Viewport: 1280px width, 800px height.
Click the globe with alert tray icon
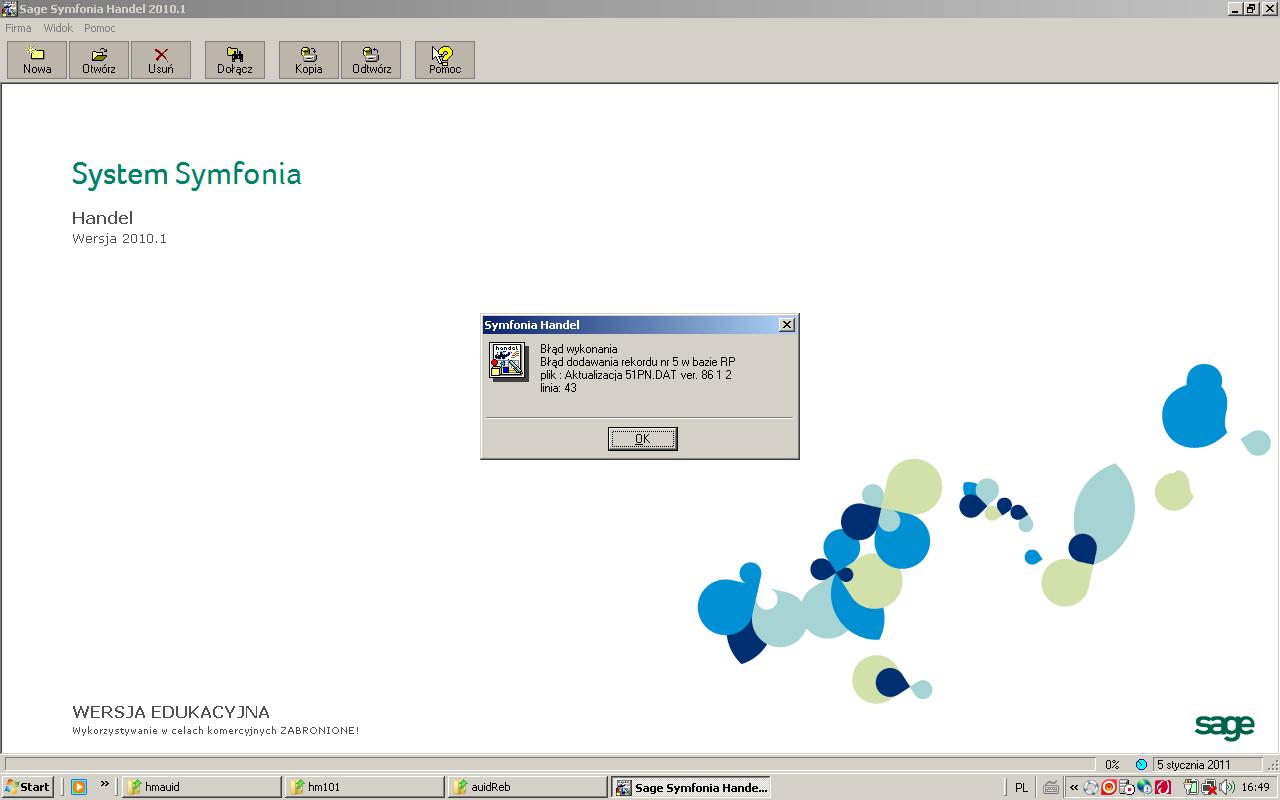click(1144, 787)
